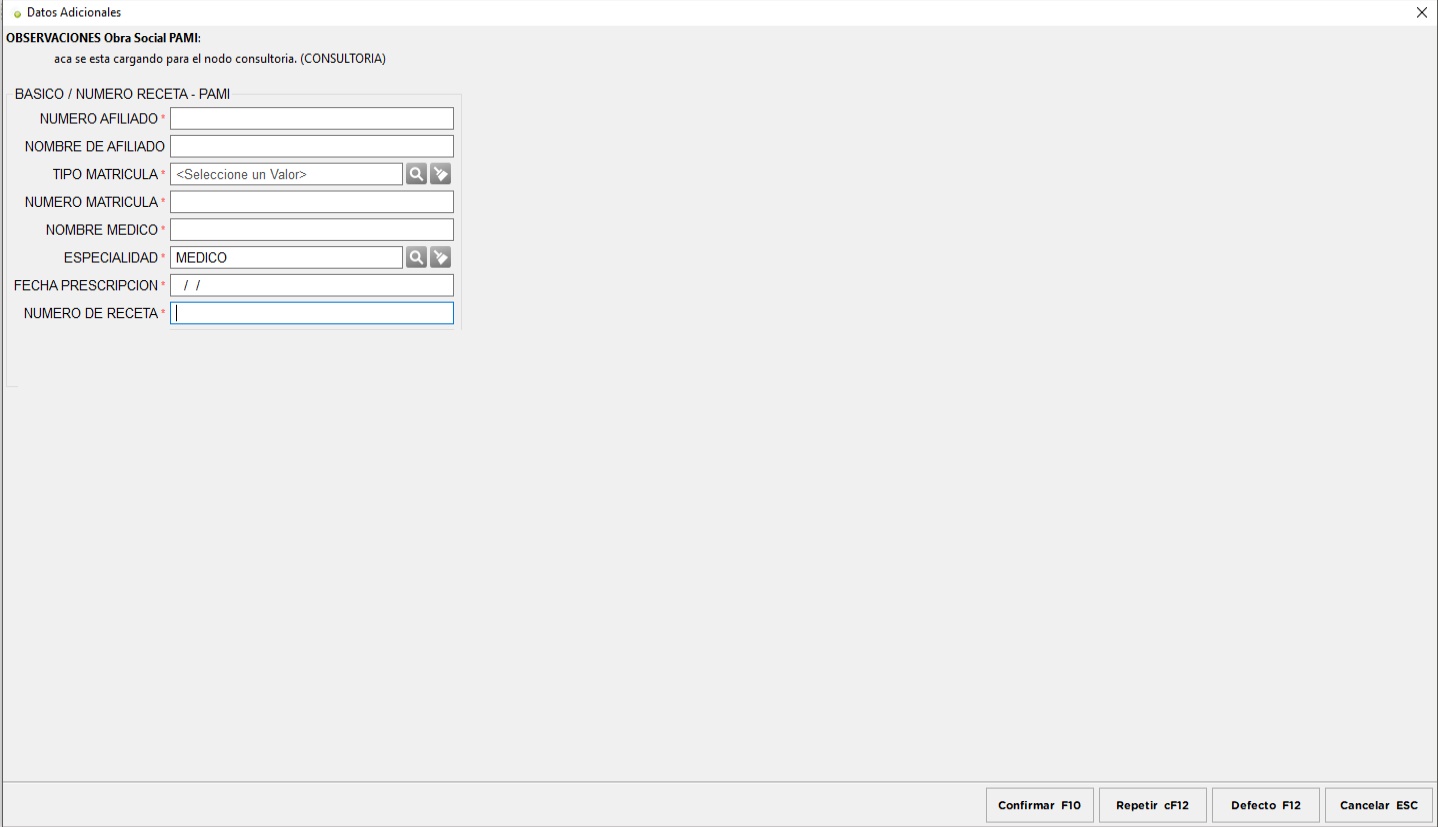Clear TIPO MATRICULA with the broom icon
This screenshot has height=827, width=1438.
tap(440, 174)
